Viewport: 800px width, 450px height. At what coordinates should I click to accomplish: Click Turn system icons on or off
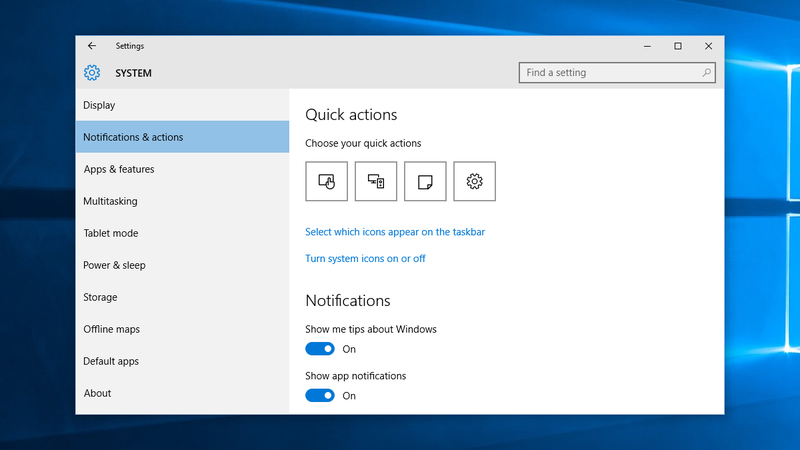click(x=365, y=258)
